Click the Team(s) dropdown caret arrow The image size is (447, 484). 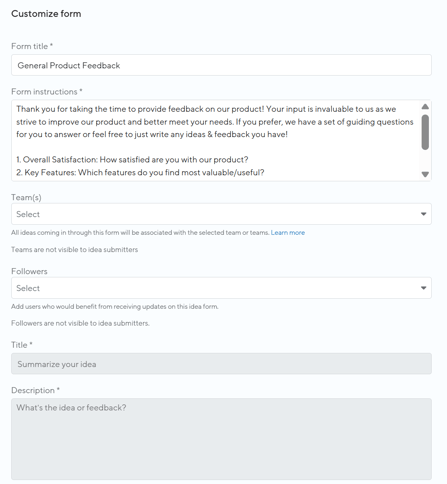(423, 214)
